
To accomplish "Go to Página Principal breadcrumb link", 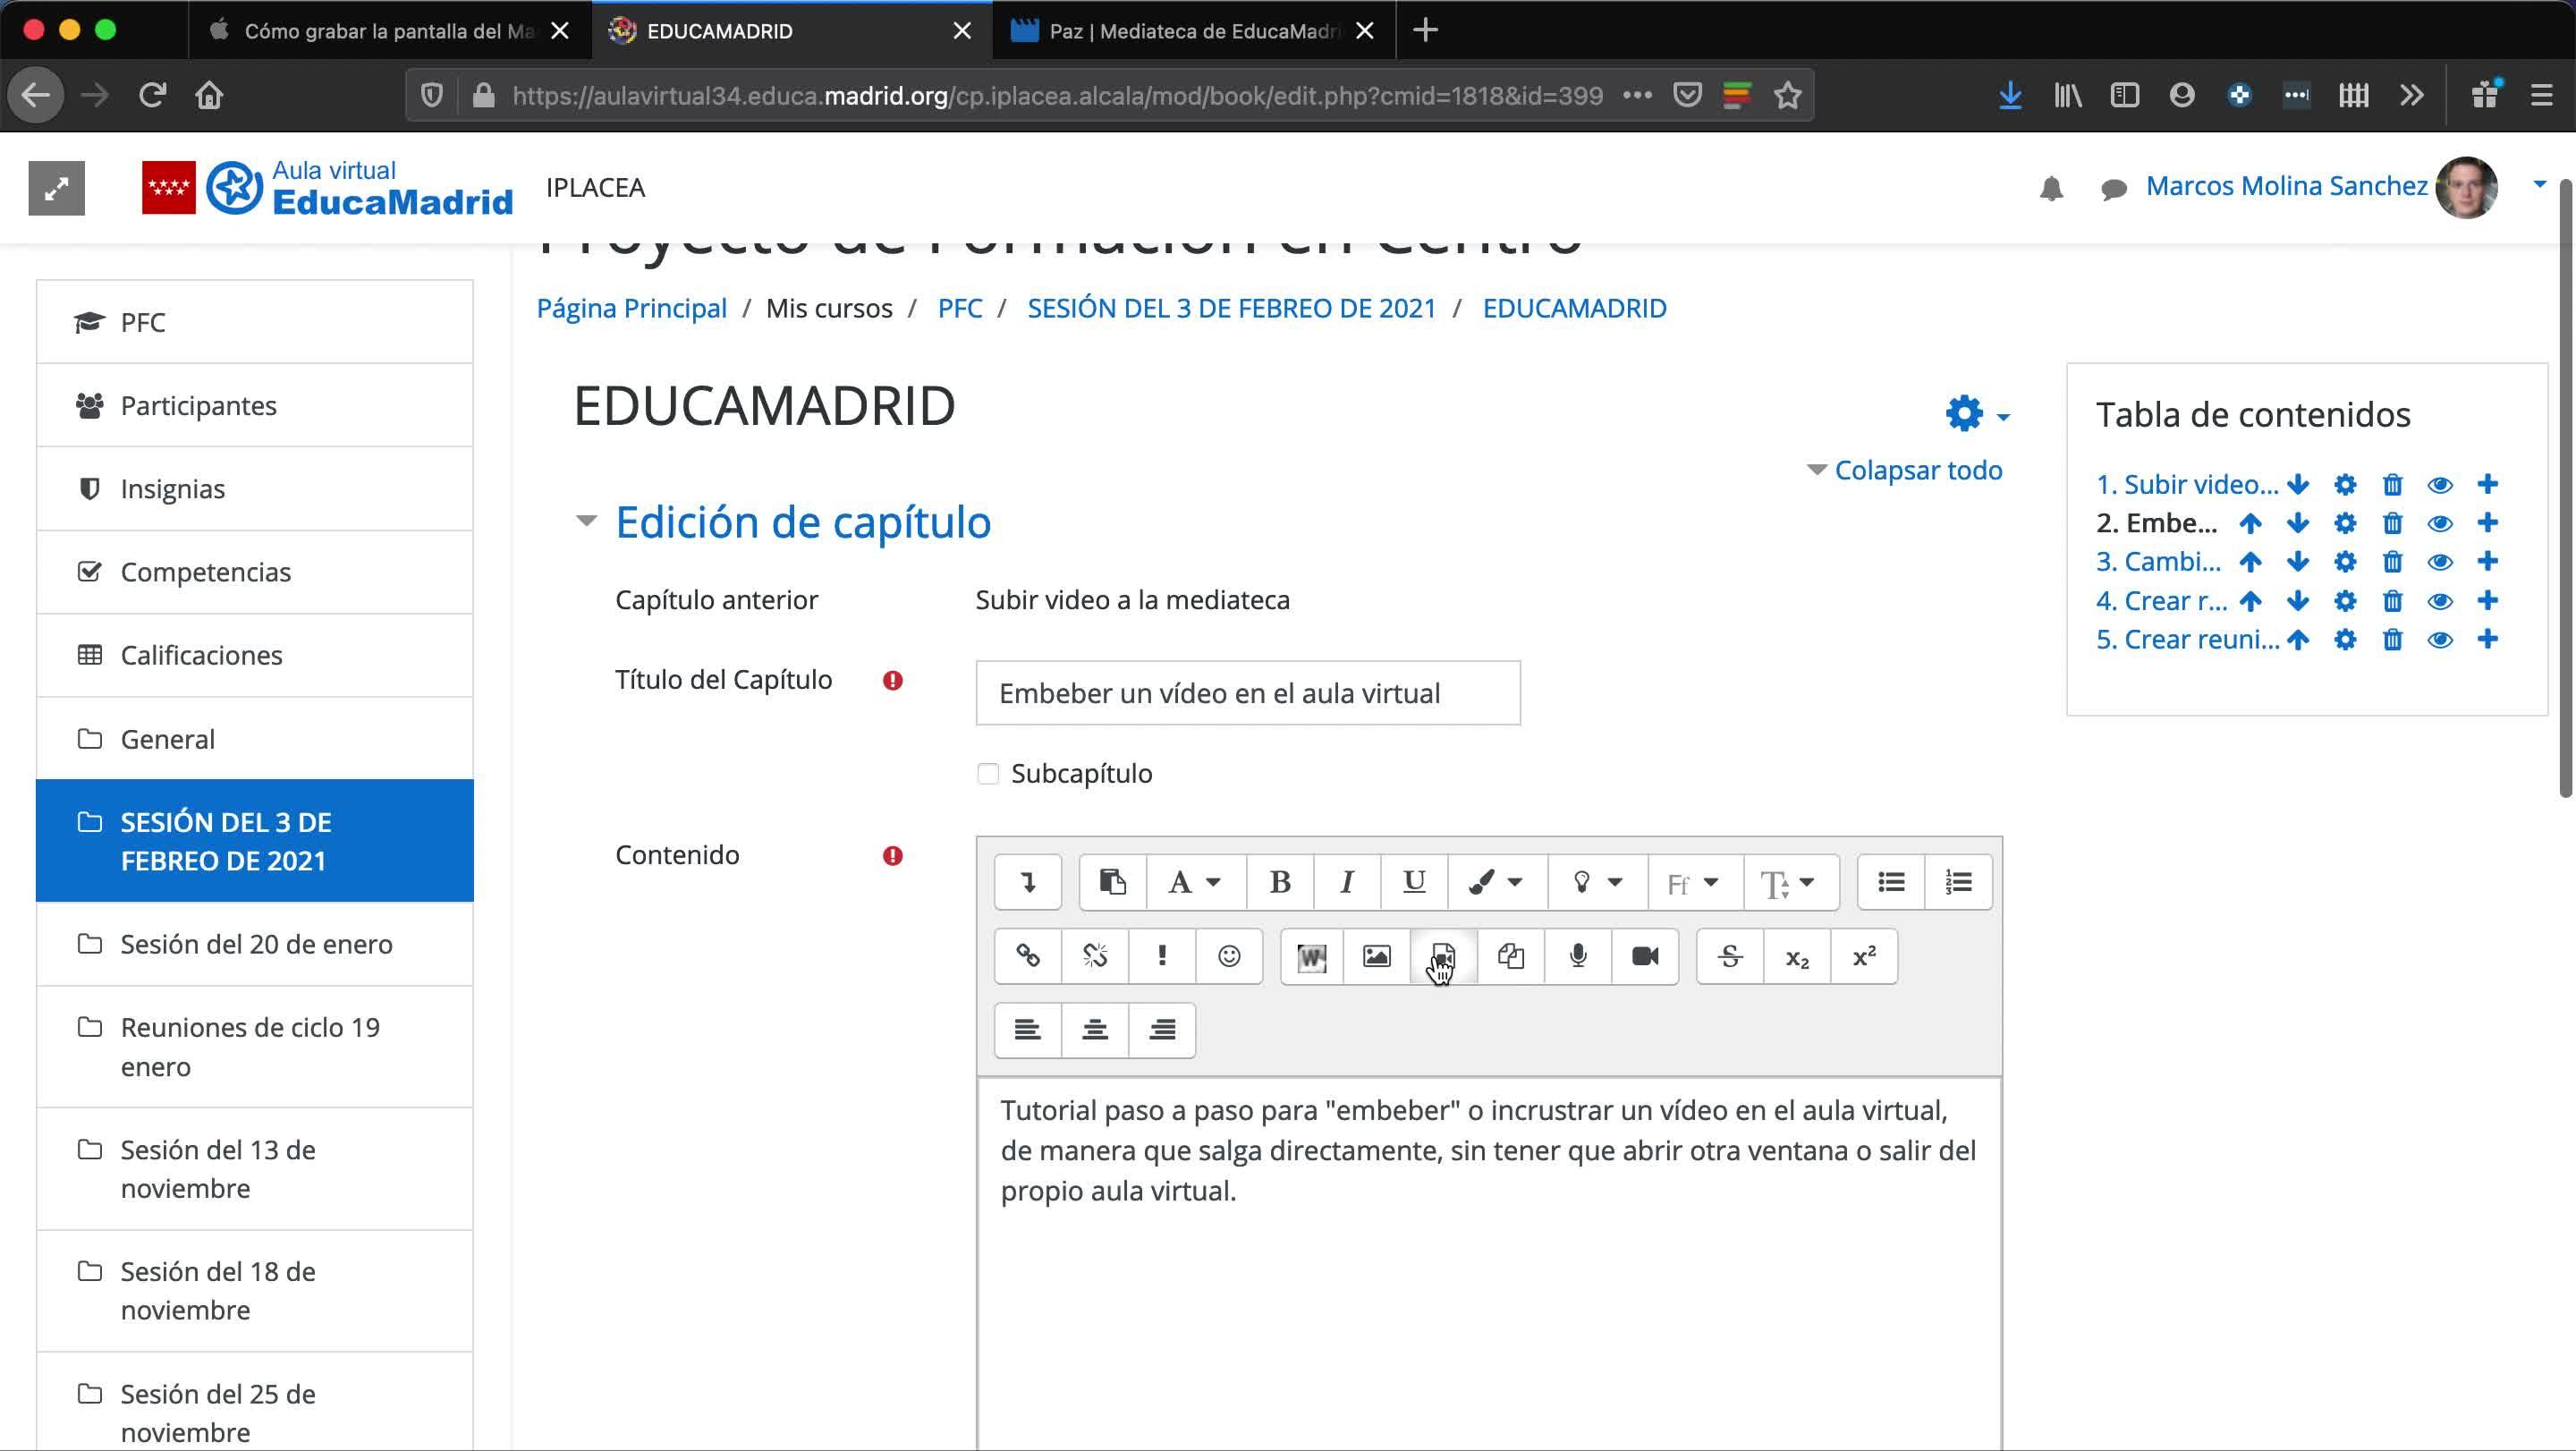I will [631, 308].
